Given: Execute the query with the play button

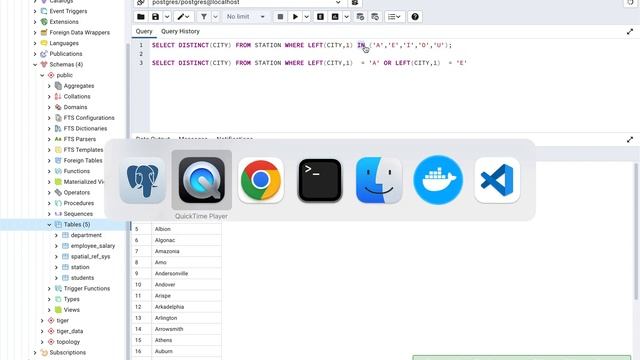Looking at the screenshot, I should tap(295, 17).
